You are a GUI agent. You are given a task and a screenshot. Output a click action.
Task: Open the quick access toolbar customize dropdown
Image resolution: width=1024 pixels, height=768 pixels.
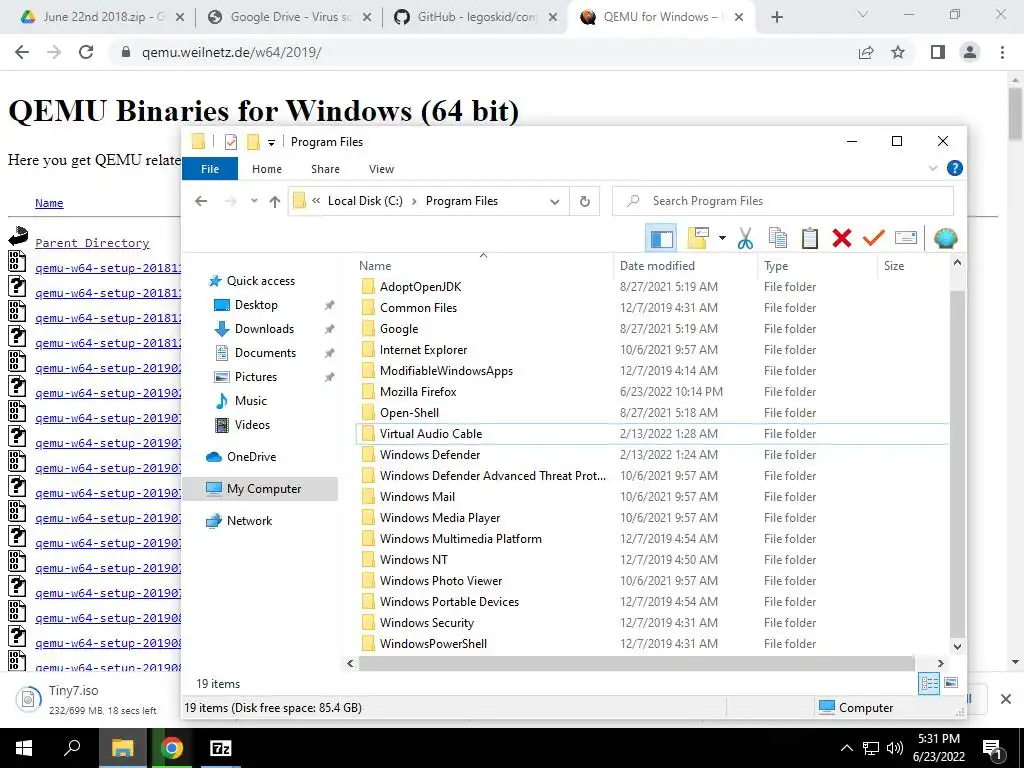(271, 142)
